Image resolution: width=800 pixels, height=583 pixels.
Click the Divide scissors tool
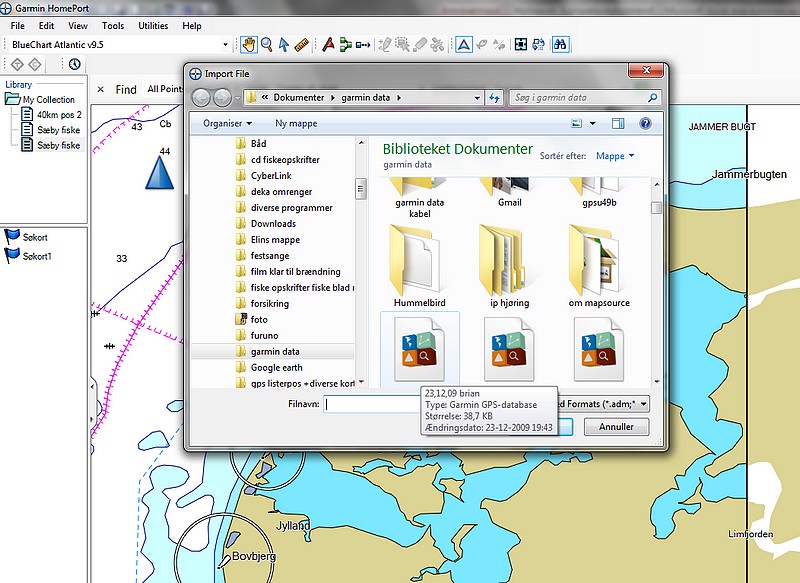click(x=437, y=45)
